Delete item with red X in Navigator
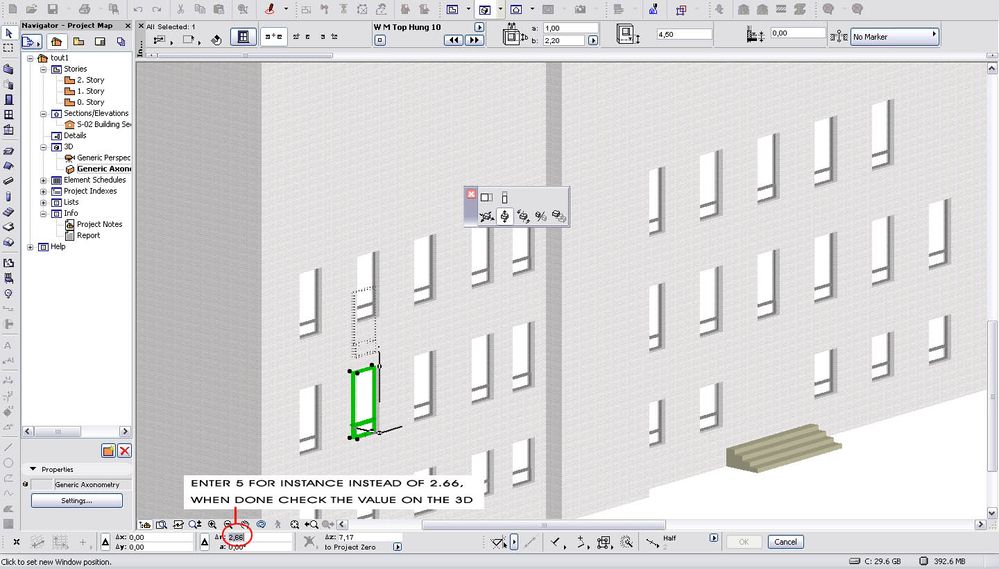Screen dimensions: 999x569 pyautogui.click(x=125, y=451)
